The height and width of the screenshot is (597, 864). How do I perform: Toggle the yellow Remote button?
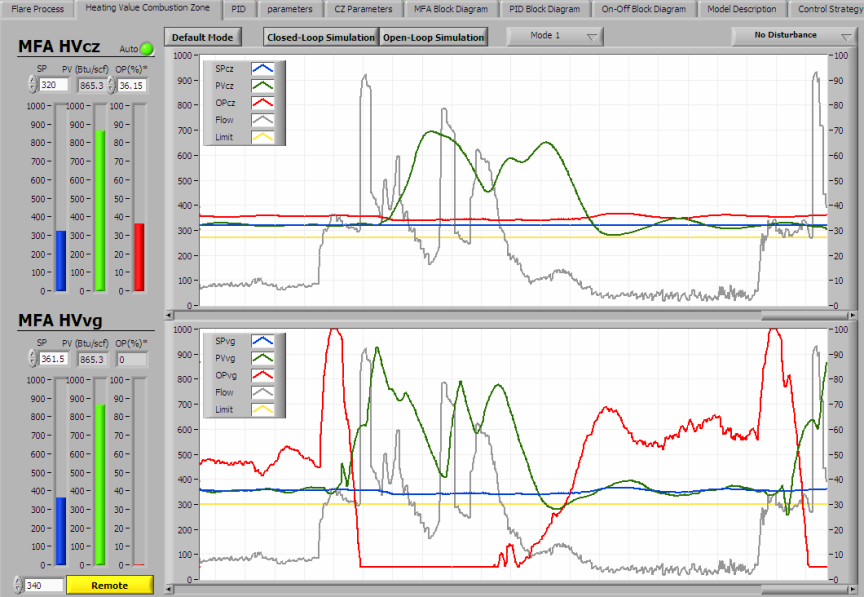[x=109, y=585]
